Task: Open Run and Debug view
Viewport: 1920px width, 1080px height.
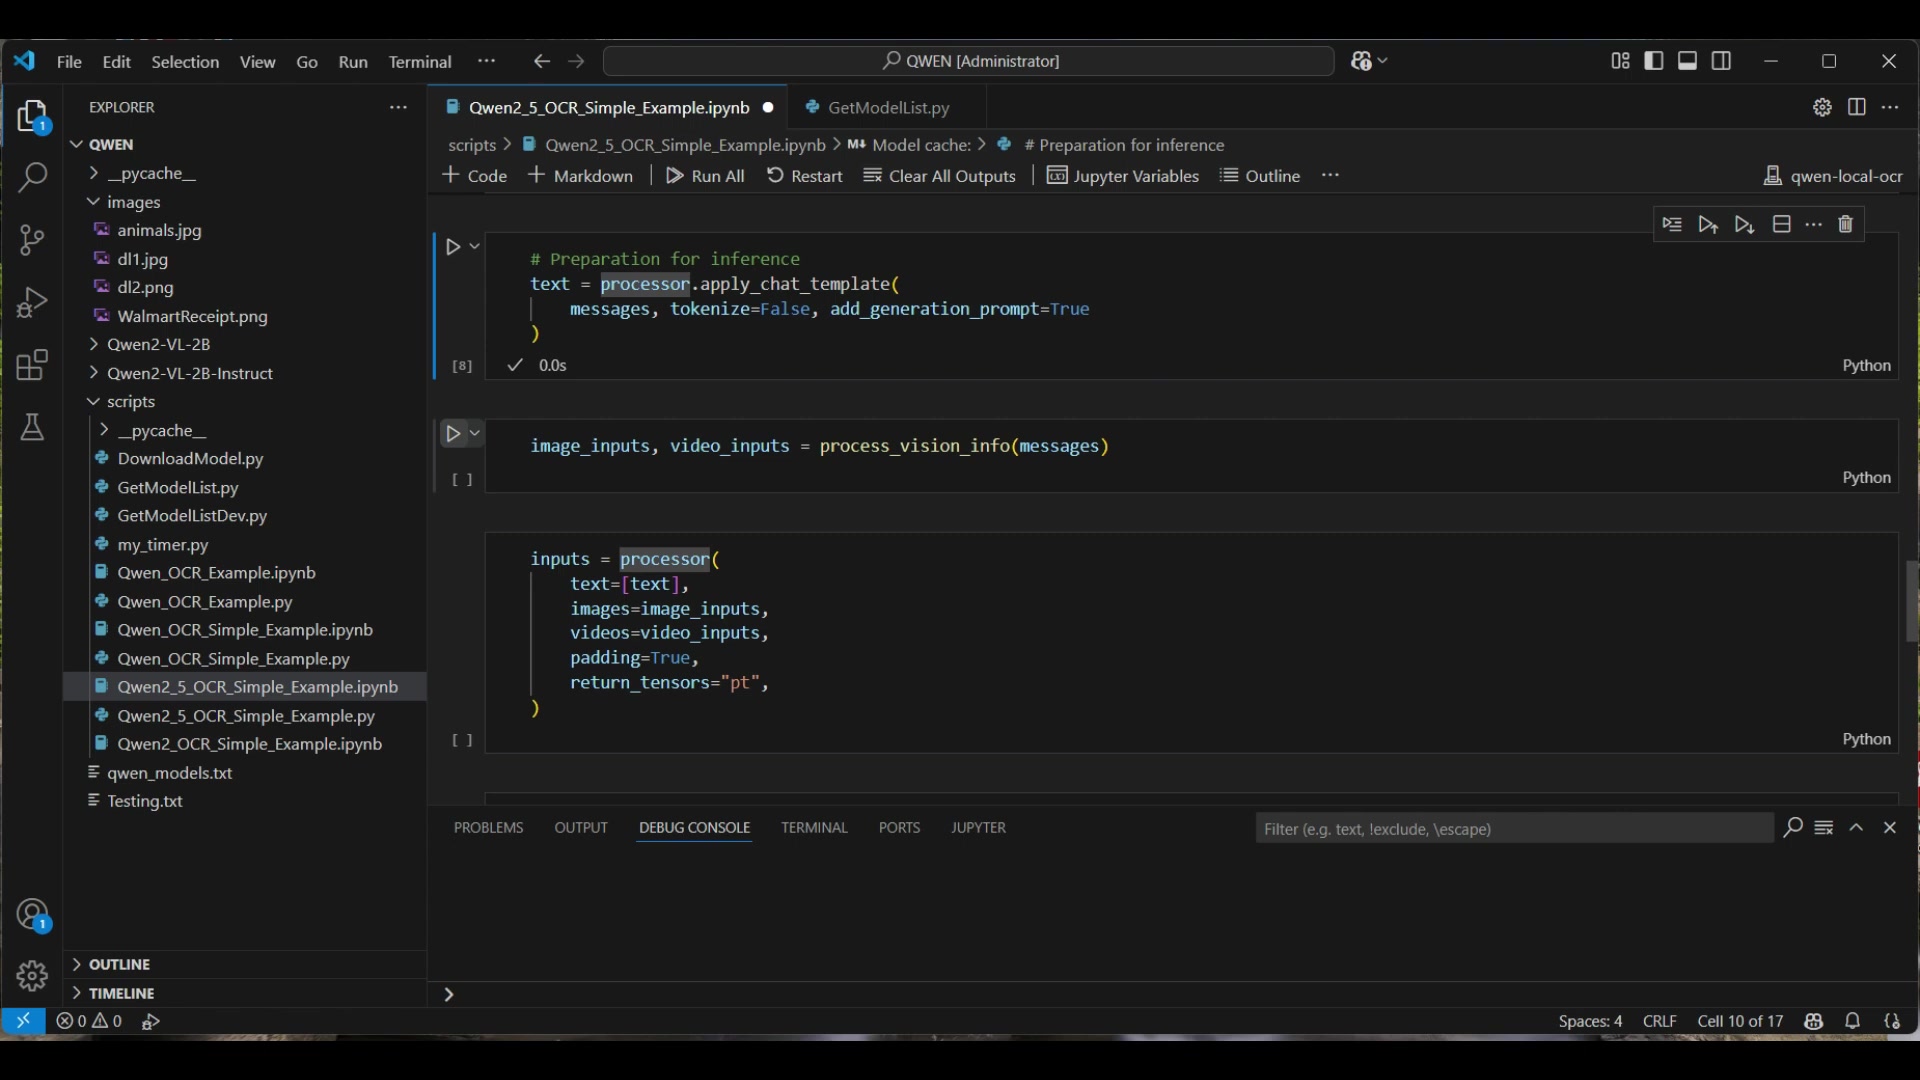Action: (x=32, y=302)
